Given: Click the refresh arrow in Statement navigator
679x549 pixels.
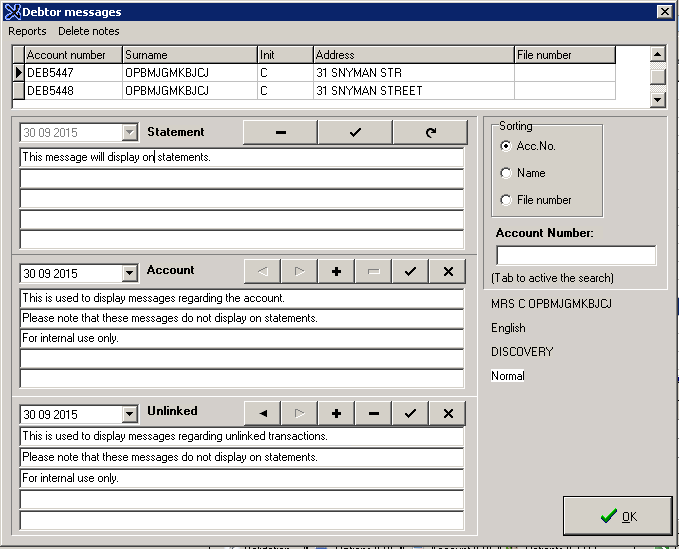Looking at the screenshot, I should click(430, 132).
